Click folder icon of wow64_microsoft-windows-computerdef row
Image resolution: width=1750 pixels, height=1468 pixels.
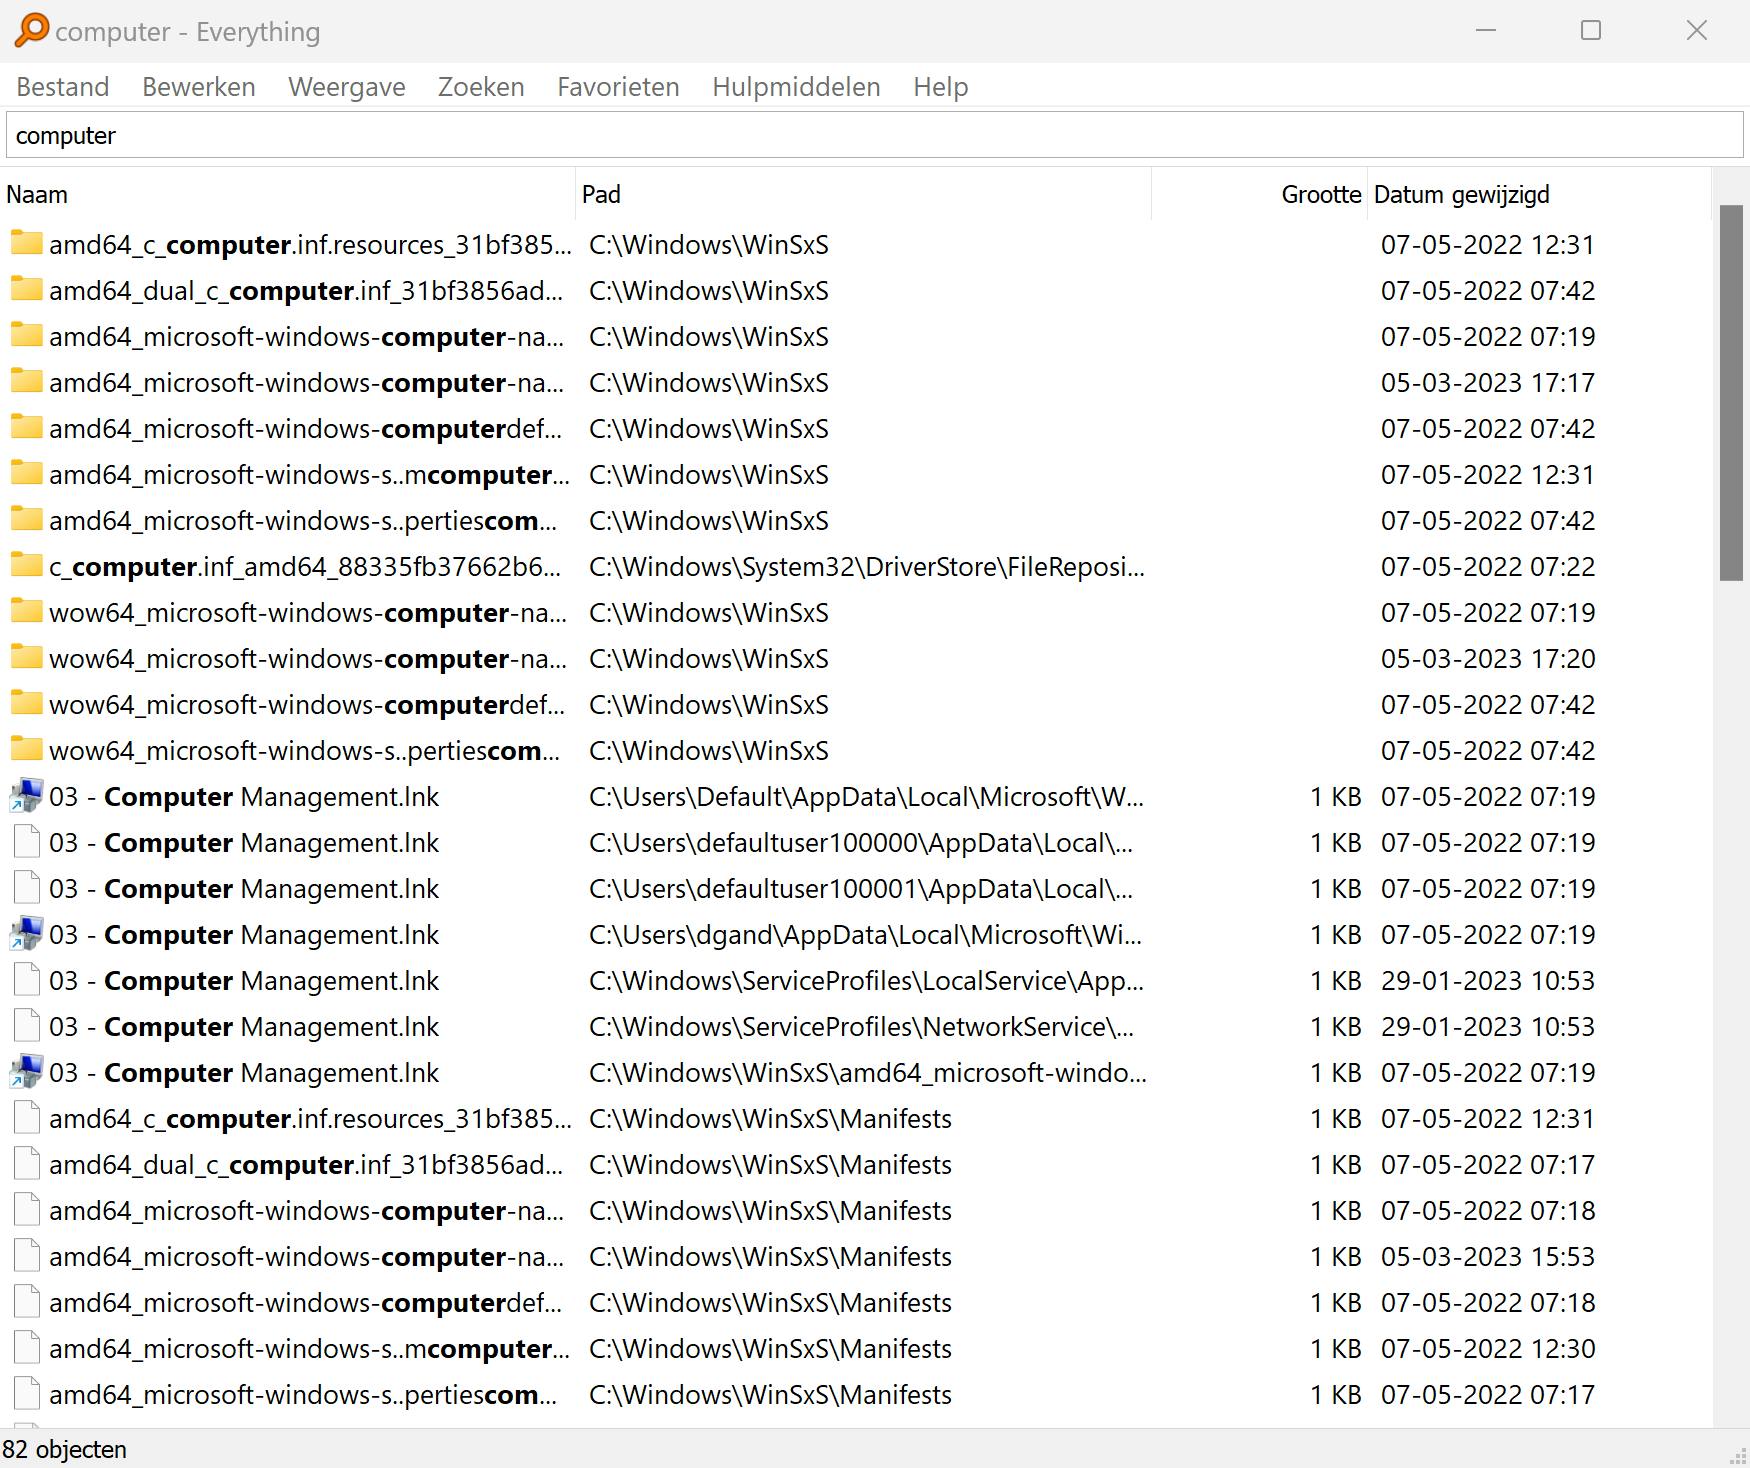26,704
